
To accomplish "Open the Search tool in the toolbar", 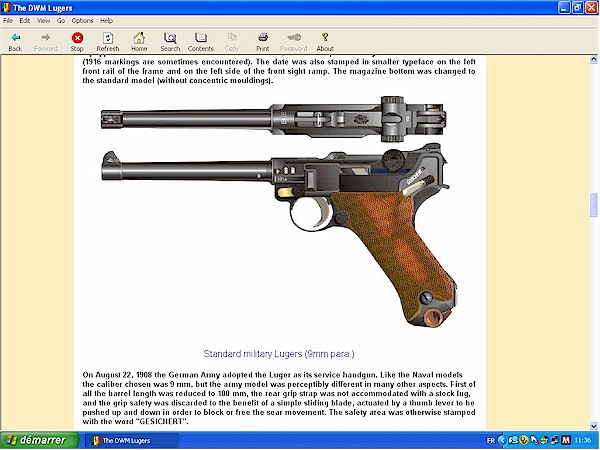I will 170,42.
